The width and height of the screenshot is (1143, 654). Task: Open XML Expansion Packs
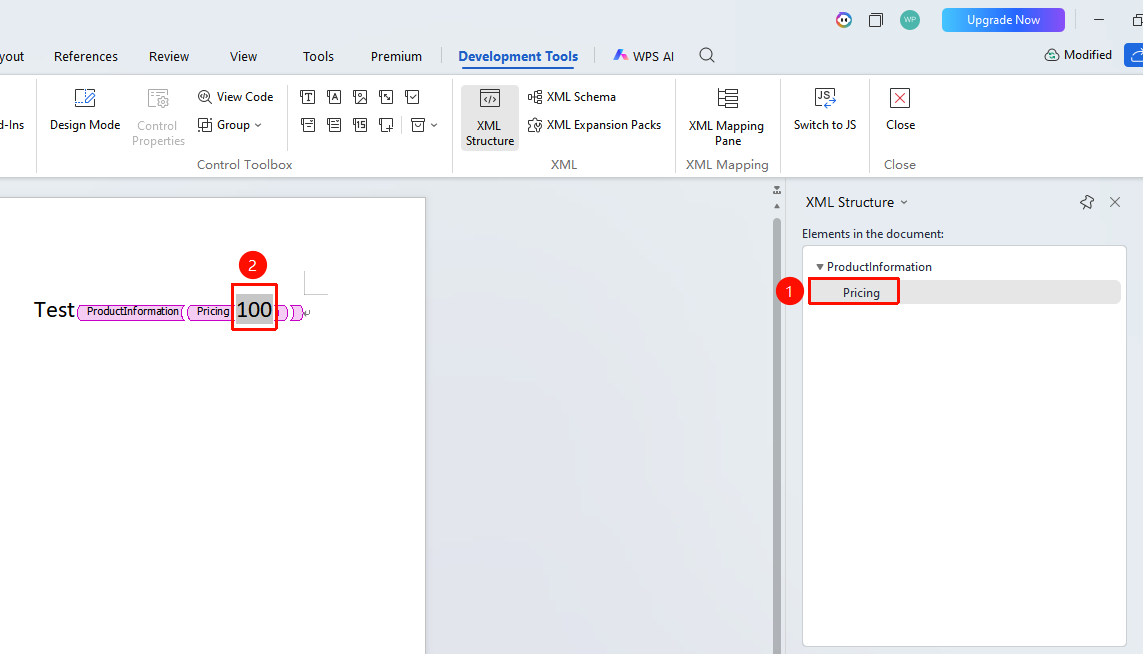coord(594,125)
